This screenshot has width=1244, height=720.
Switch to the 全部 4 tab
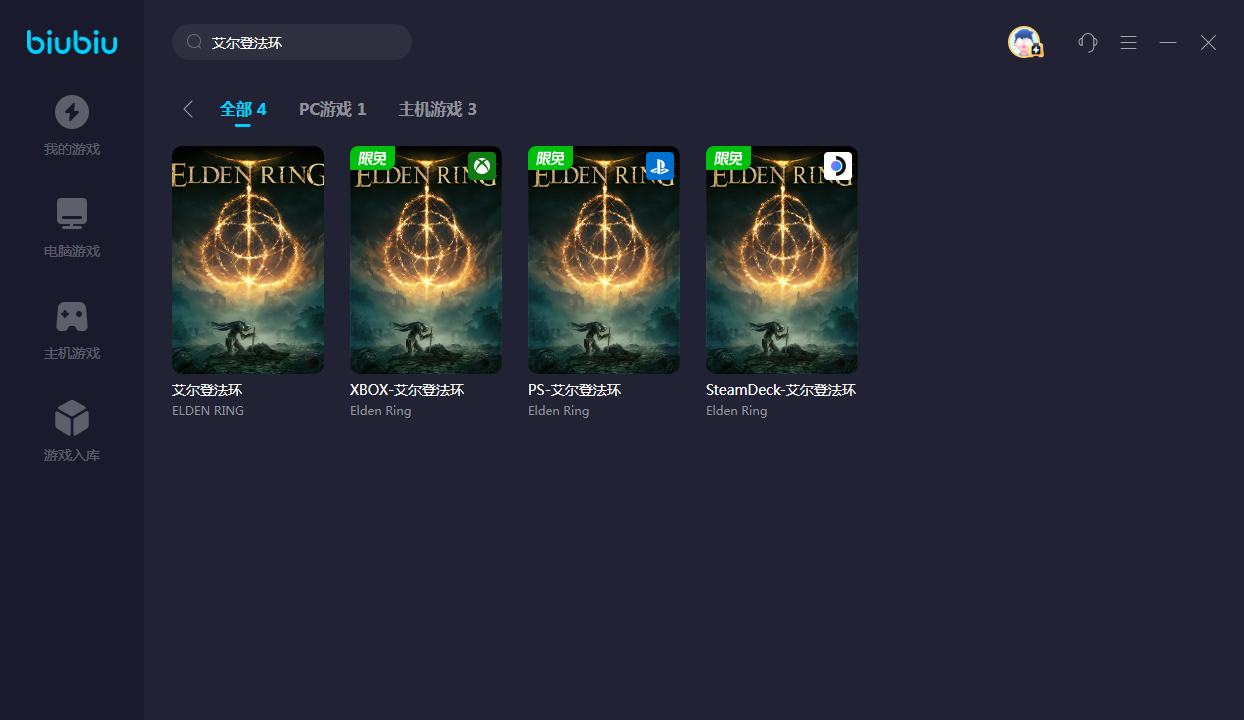[243, 109]
